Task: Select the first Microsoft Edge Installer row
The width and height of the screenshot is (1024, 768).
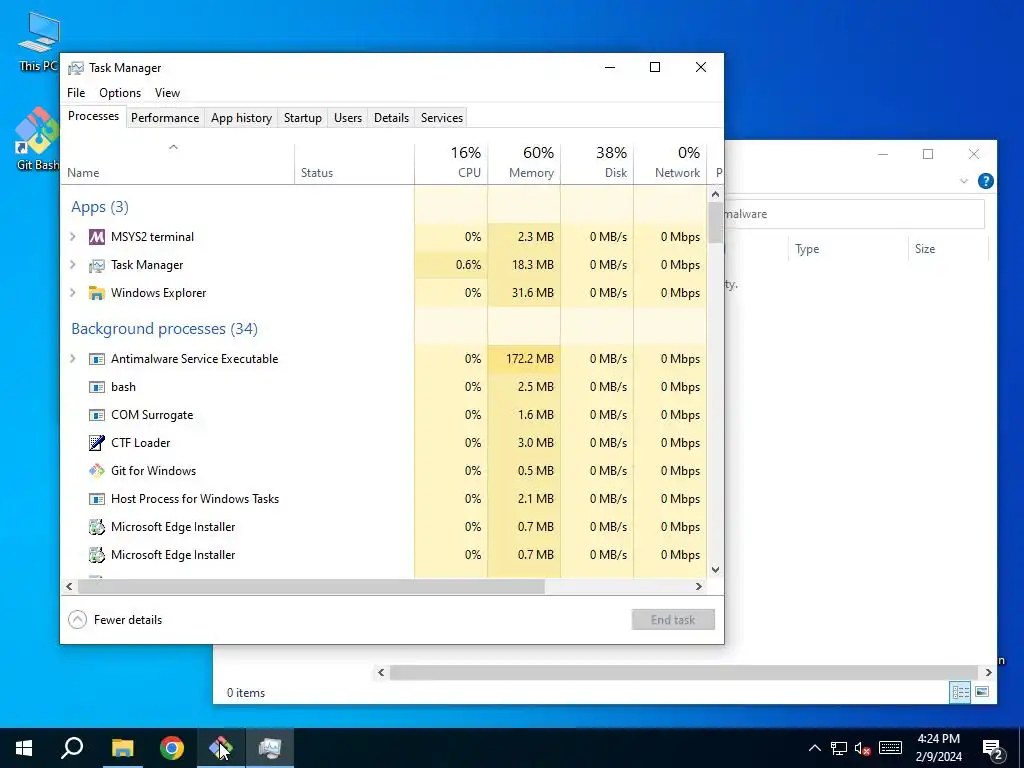Action: click(x=383, y=527)
